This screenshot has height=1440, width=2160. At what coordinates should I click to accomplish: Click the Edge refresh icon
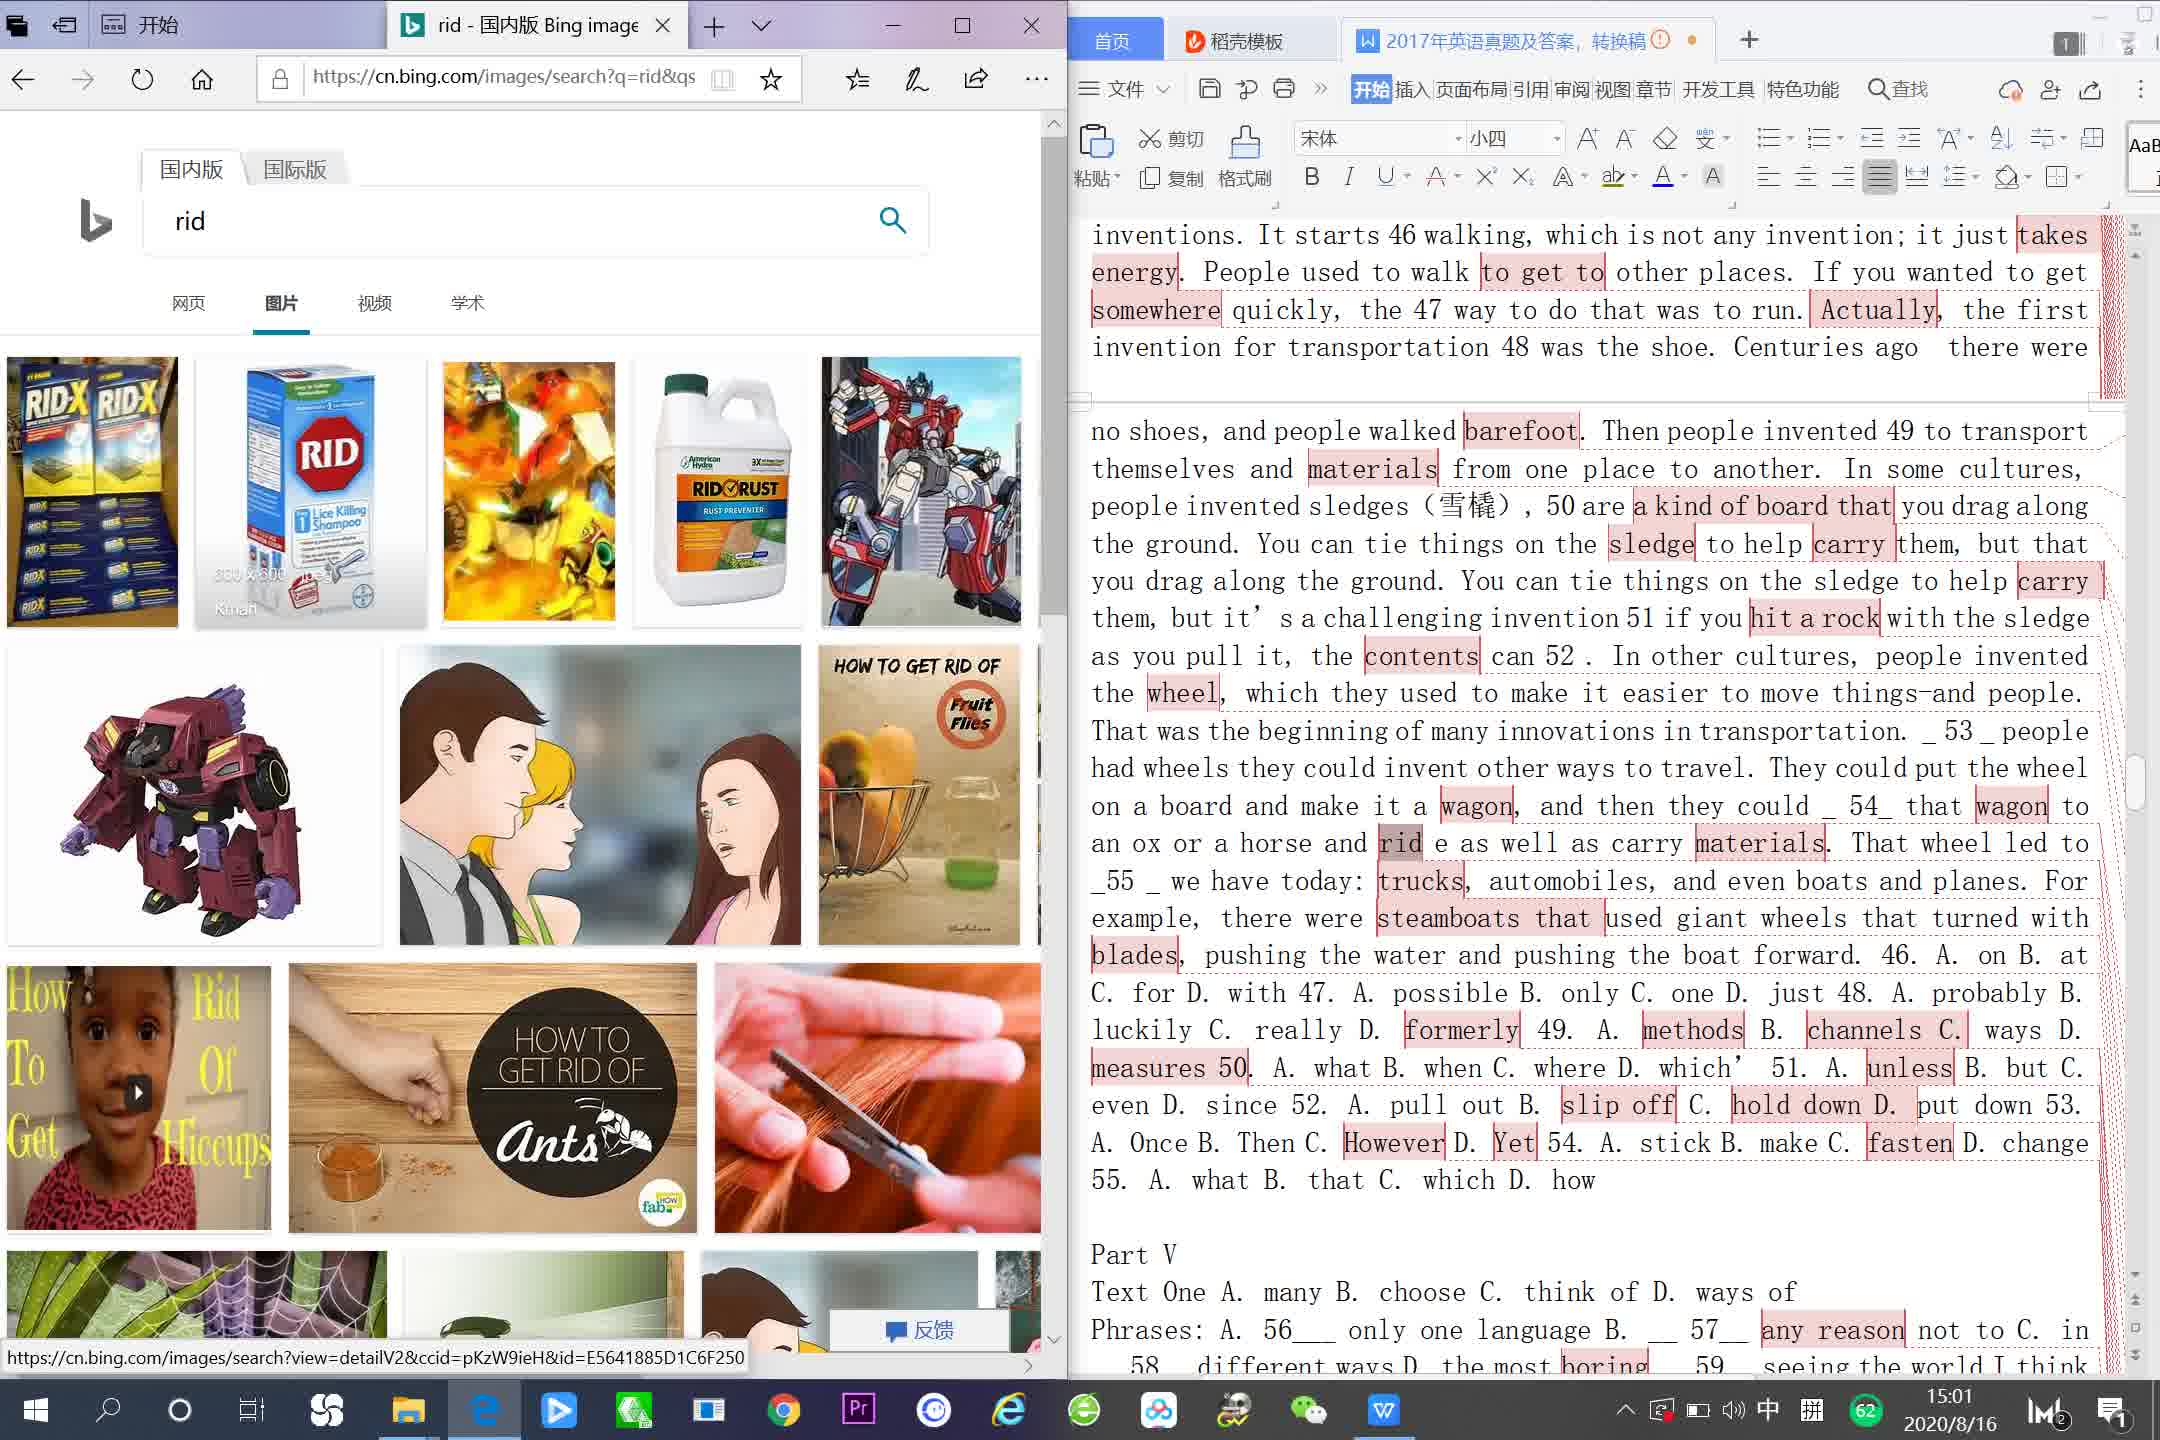(x=142, y=79)
